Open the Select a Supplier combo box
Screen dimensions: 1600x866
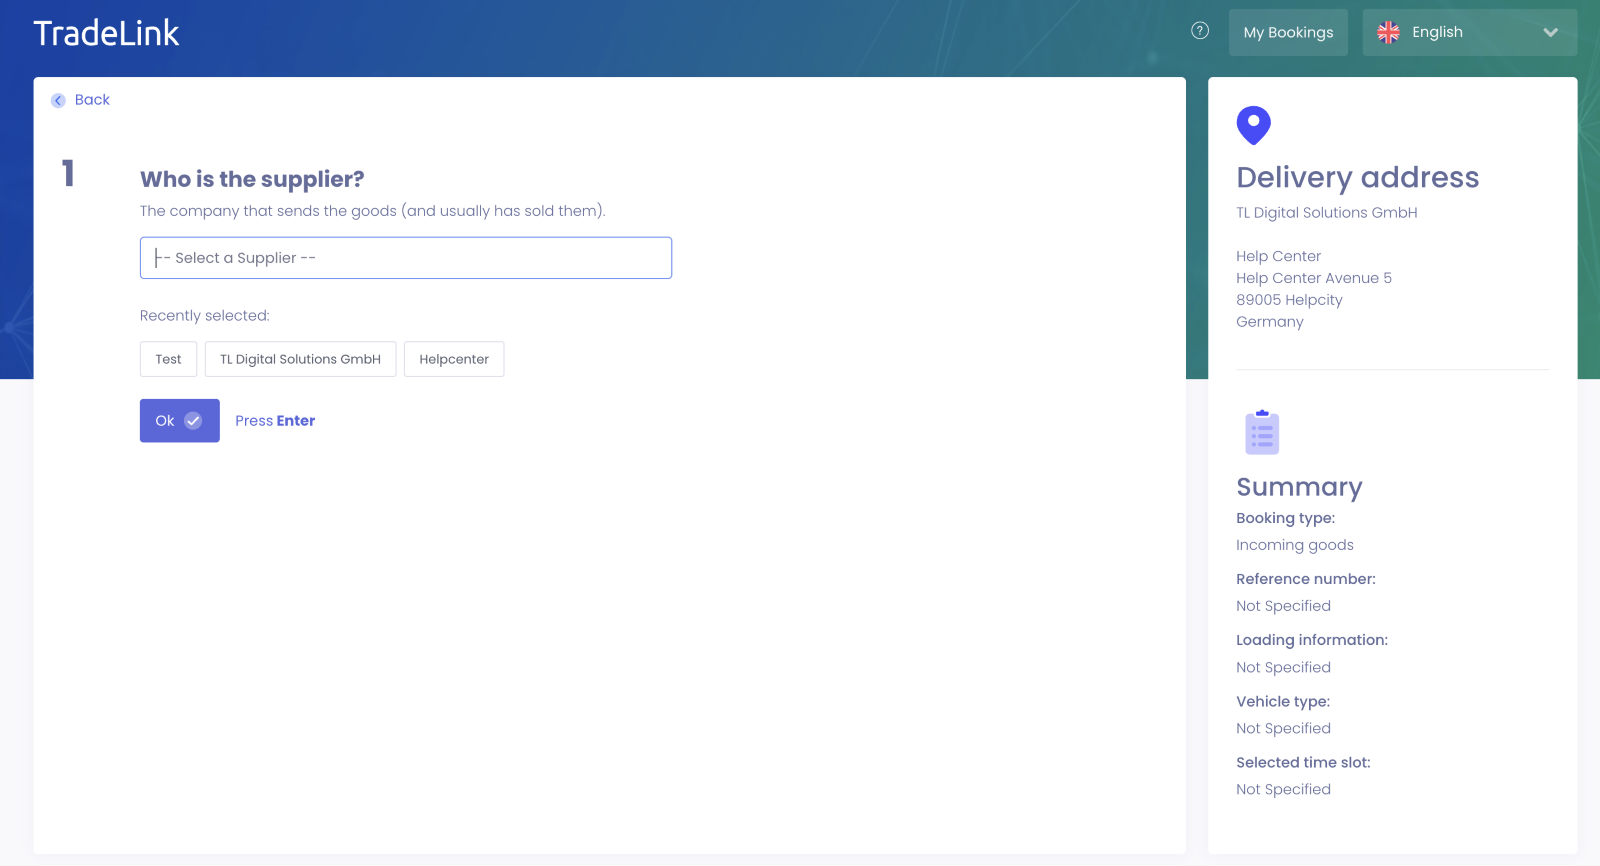click(405, 258)
